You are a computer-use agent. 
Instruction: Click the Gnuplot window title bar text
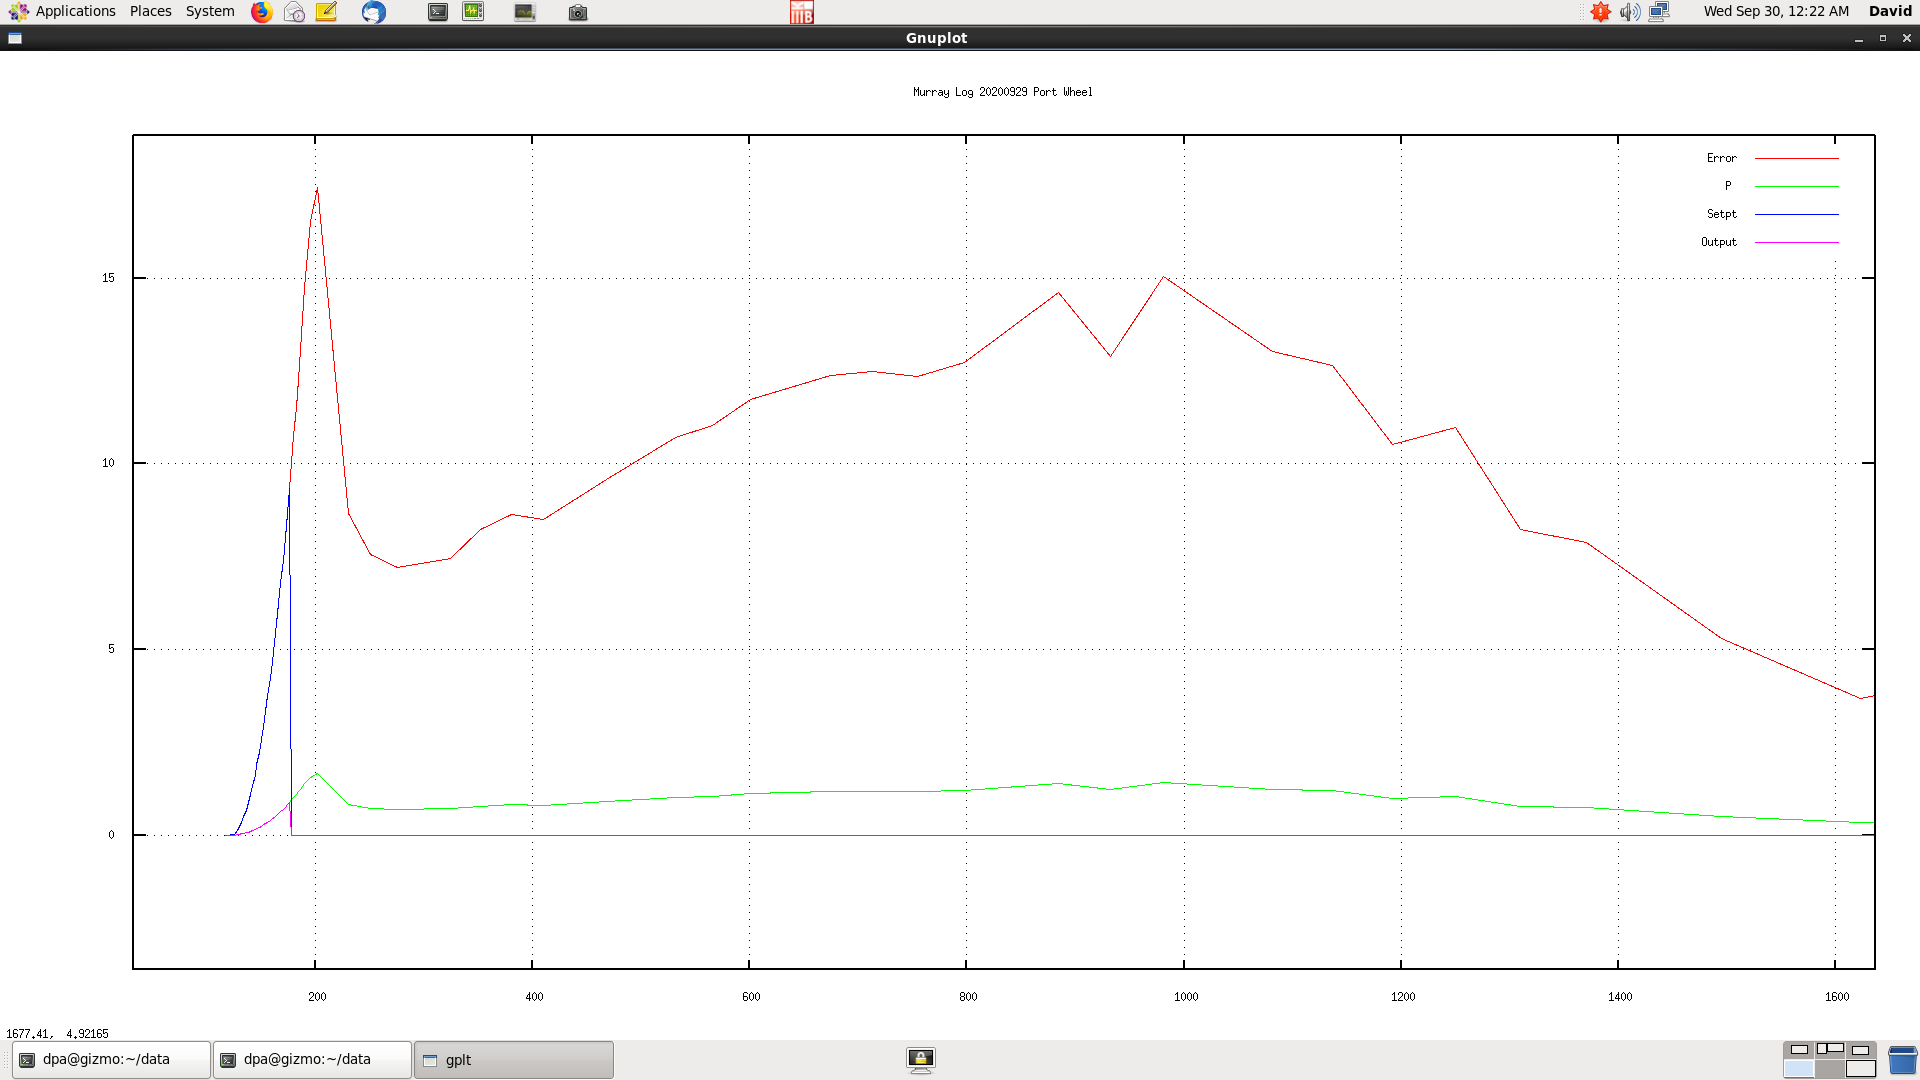[936, 38]
